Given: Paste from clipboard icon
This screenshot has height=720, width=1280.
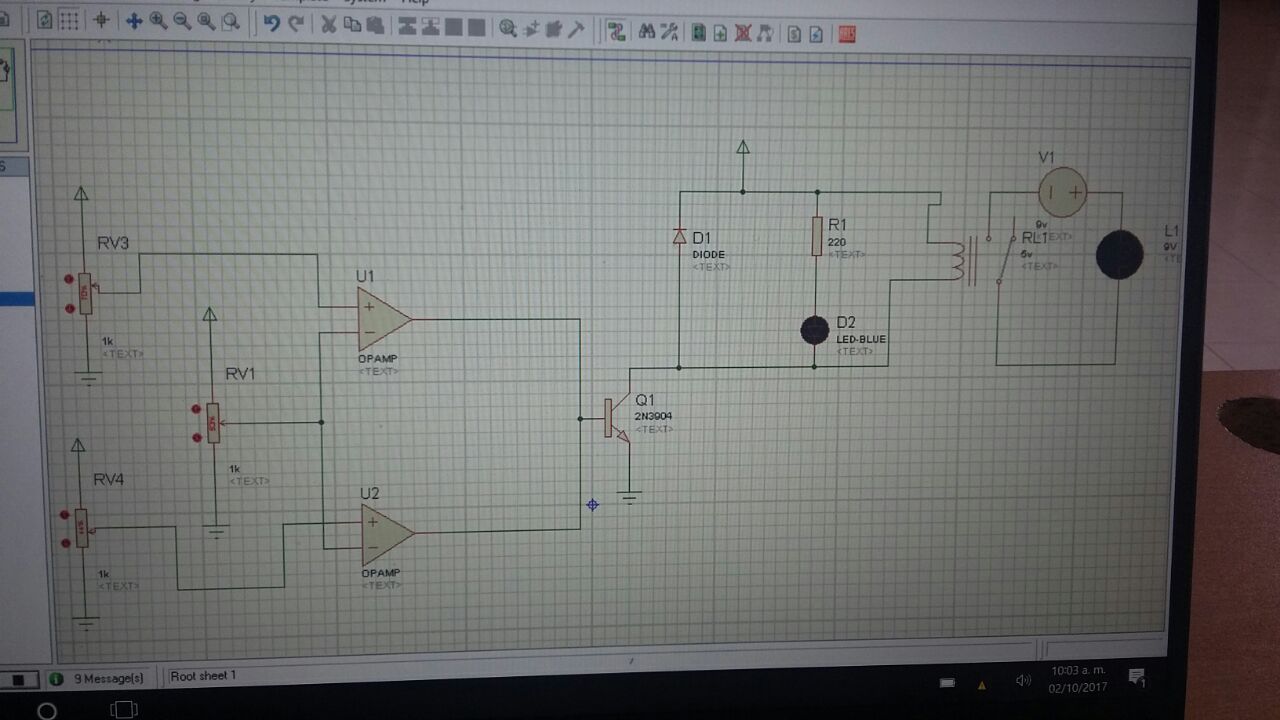Looking at the screenshot, I should tap(375, 25).
